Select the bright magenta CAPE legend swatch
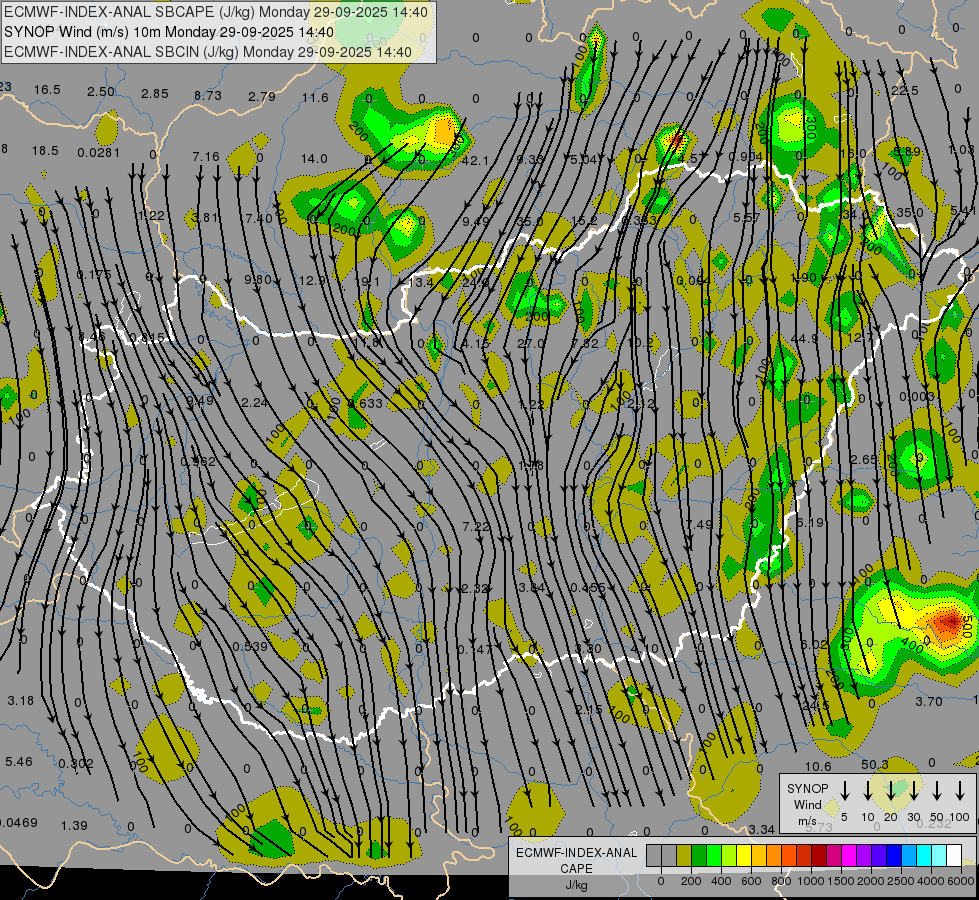Viewport: 979px width, 900px height. 849,855
